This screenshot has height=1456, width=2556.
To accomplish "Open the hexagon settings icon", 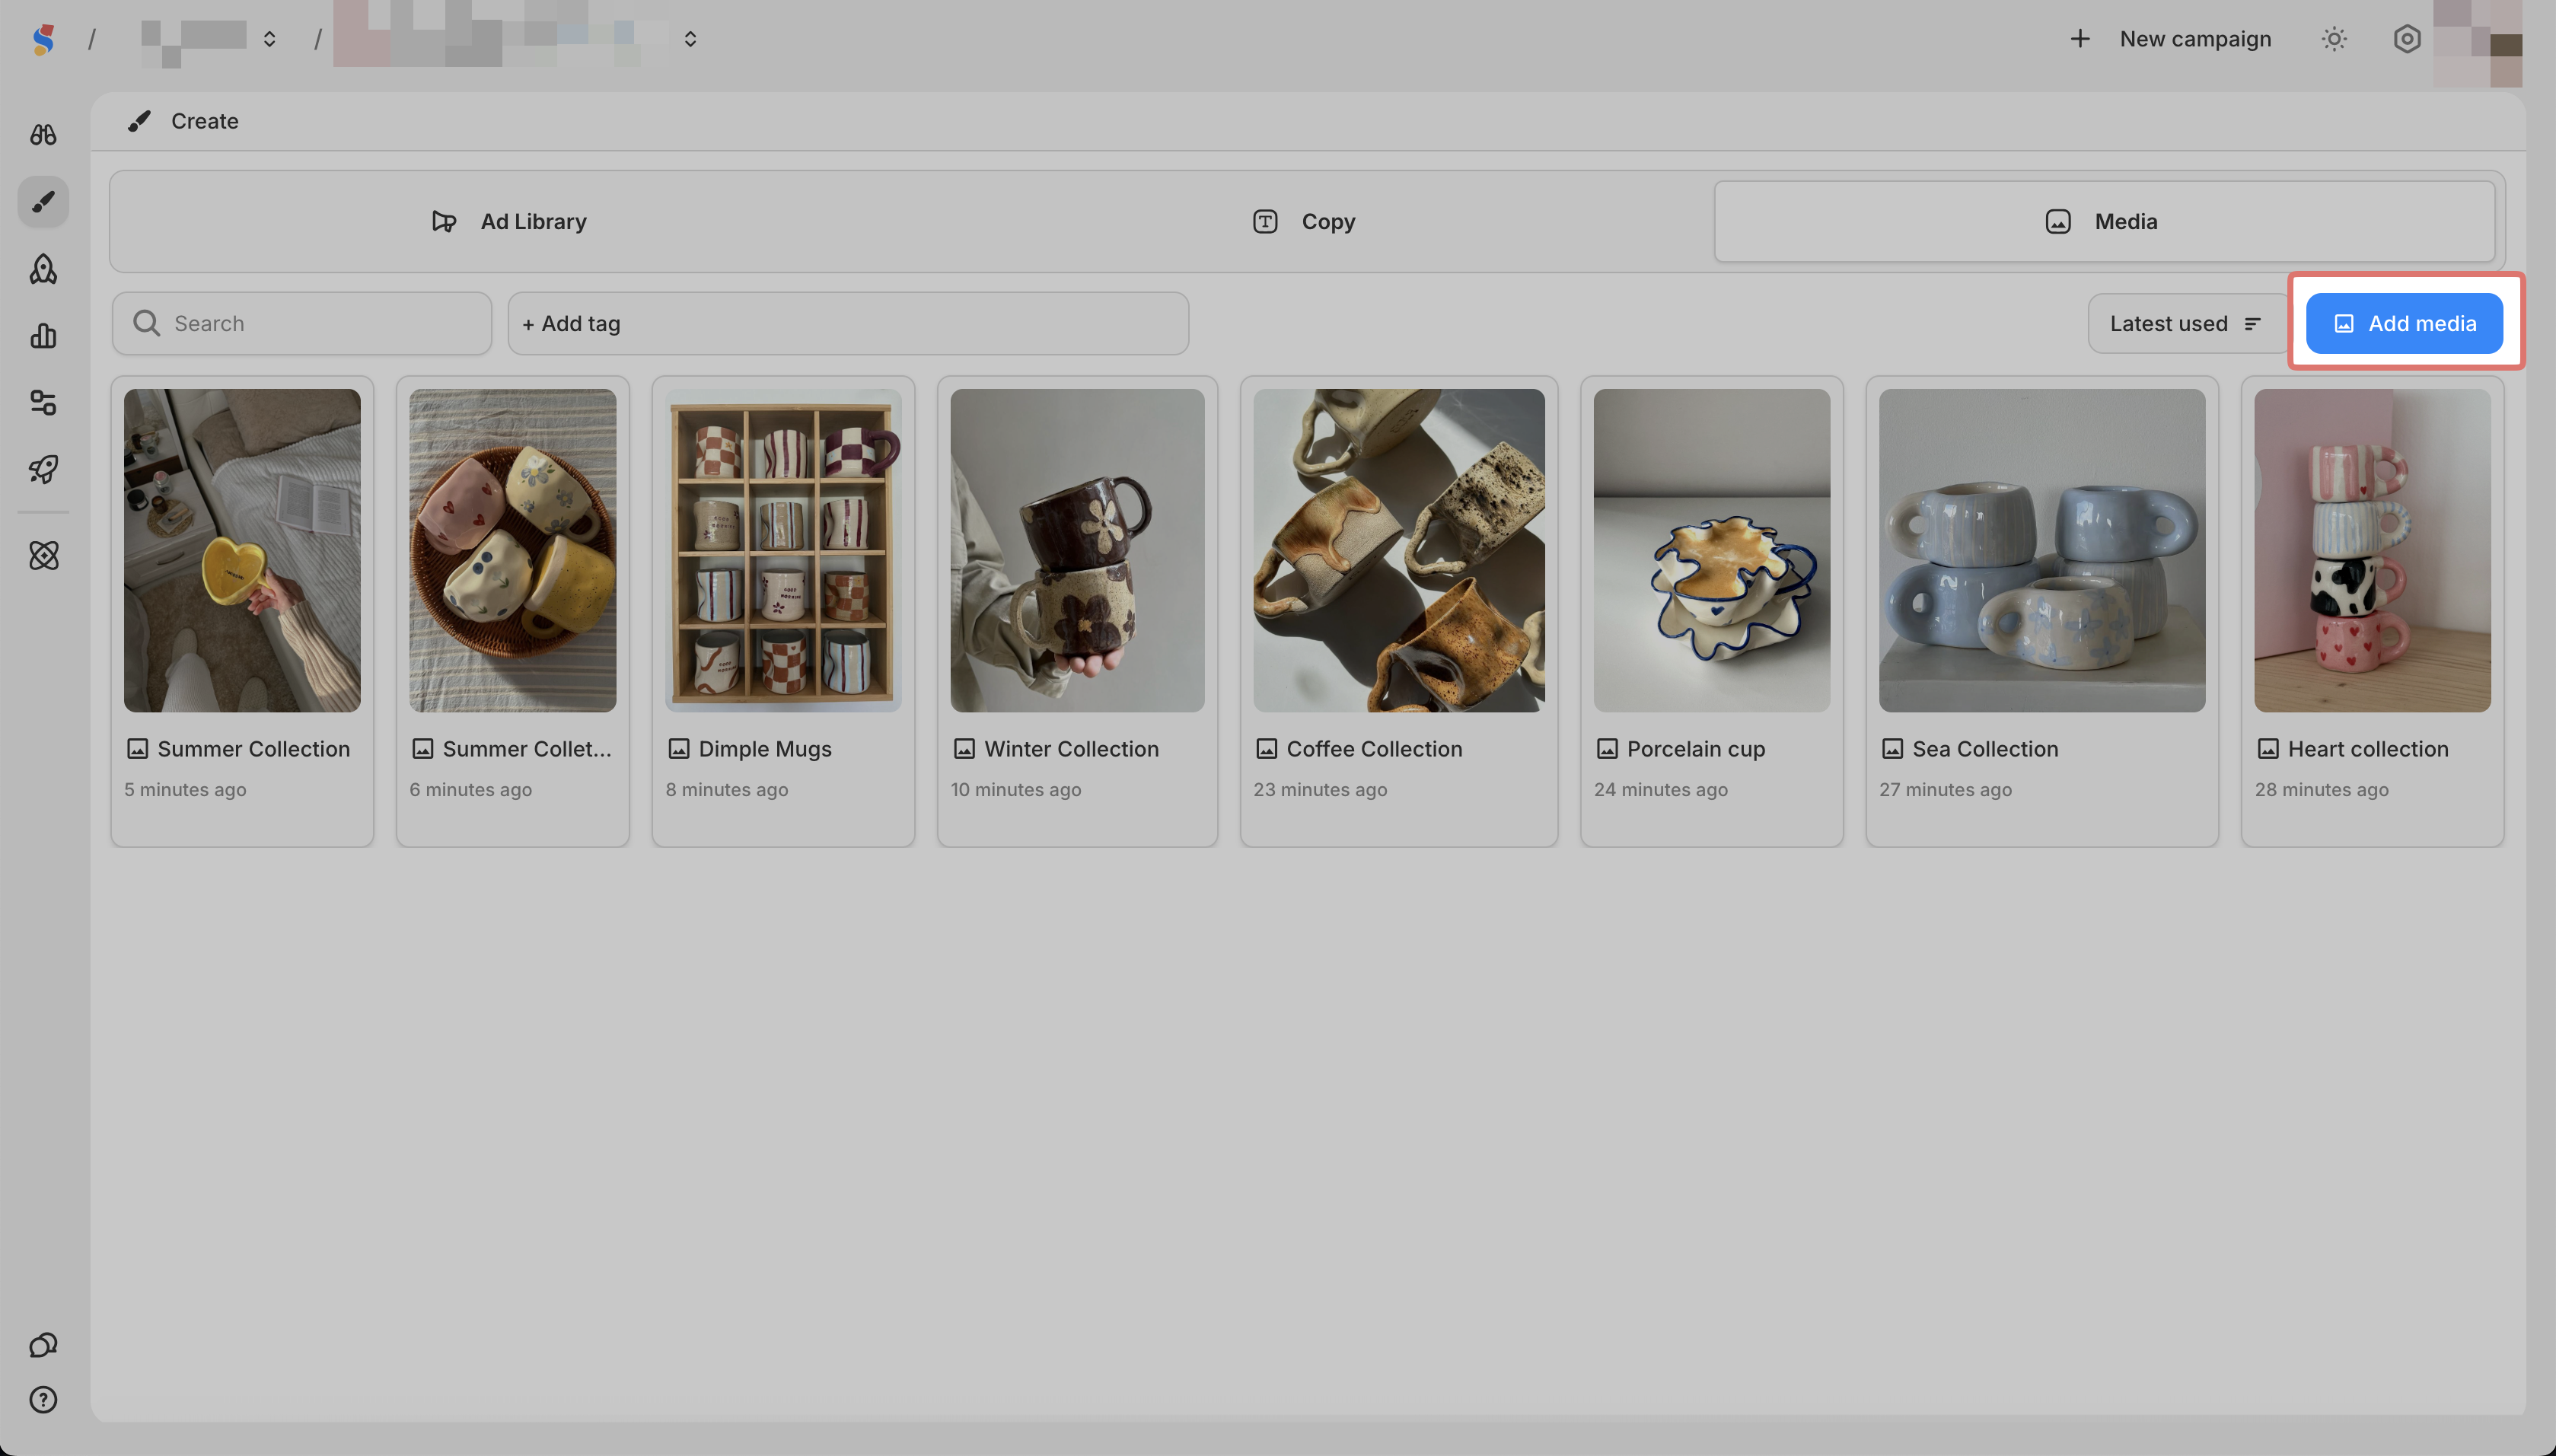I will tap(2407, 39).
